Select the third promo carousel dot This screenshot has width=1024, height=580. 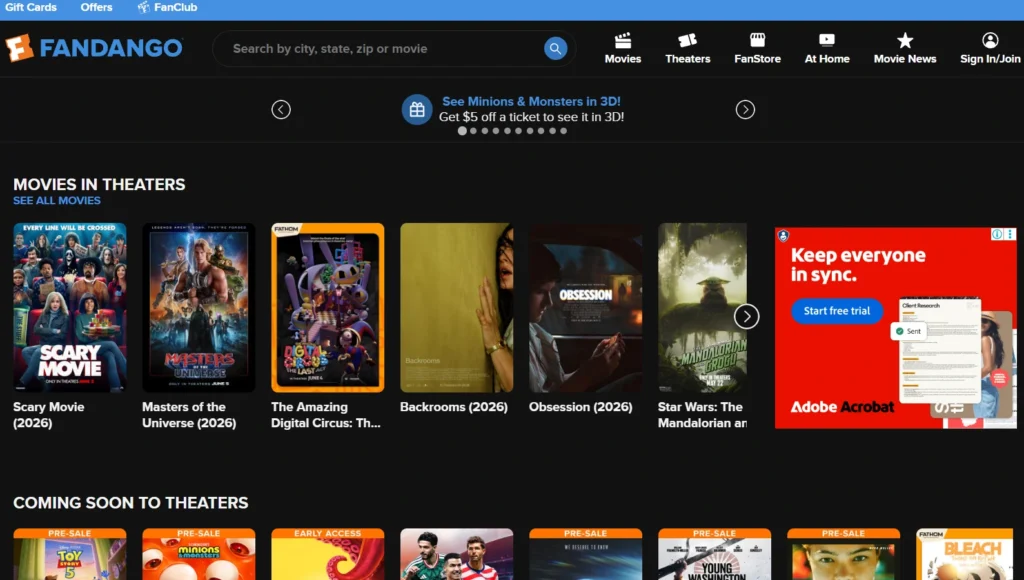485,131
